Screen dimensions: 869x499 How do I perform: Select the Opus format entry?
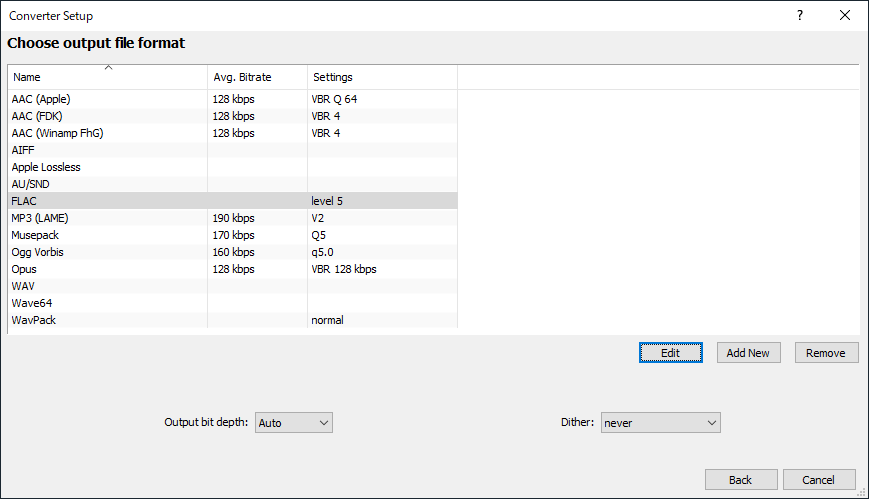point(24,269)
